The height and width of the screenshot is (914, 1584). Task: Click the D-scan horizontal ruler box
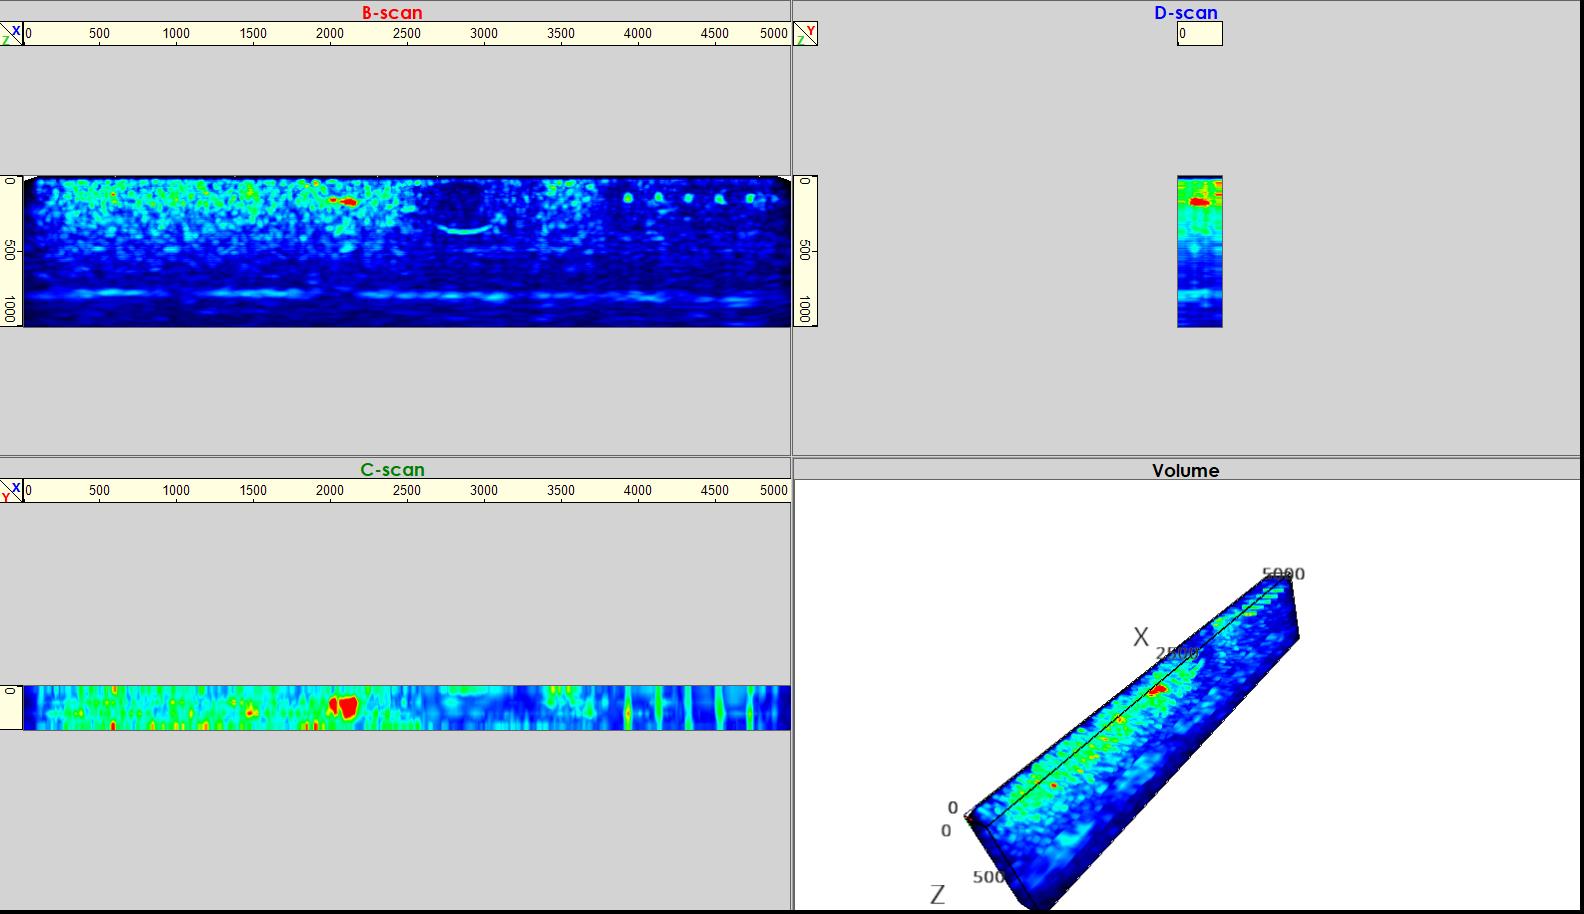pos(1199,34)
